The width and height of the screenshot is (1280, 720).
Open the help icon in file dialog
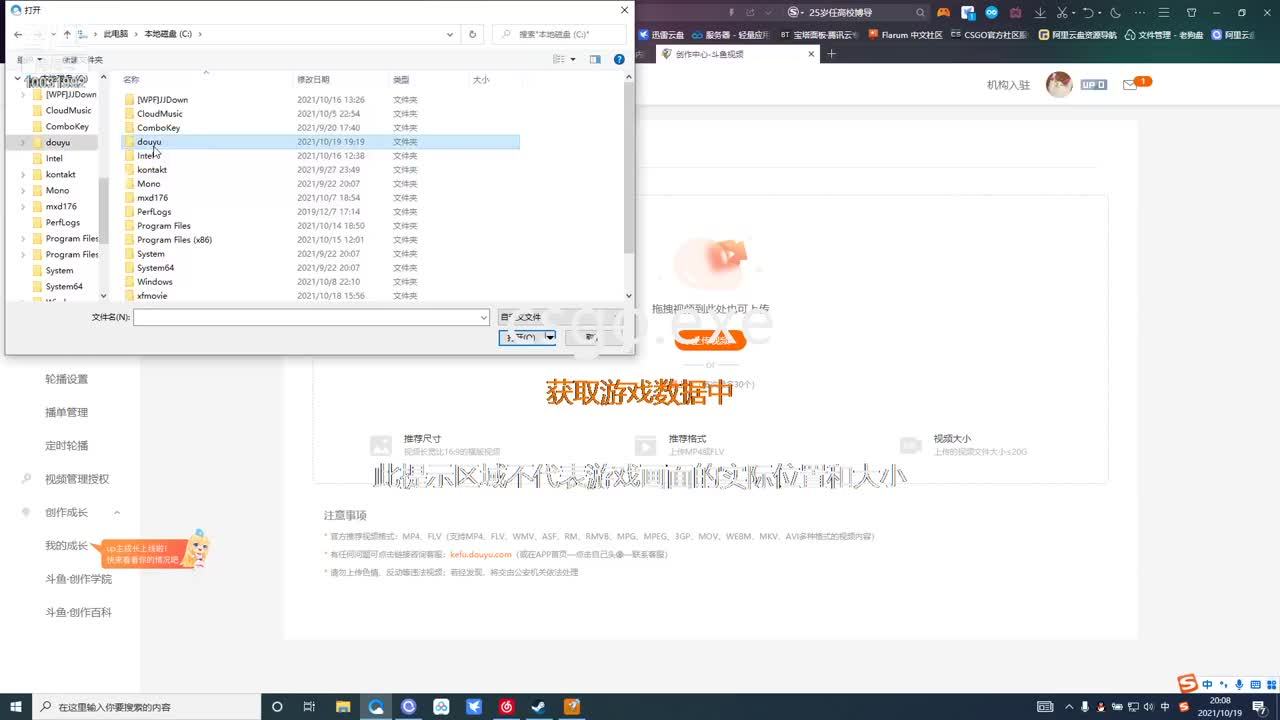coord(619,60)
